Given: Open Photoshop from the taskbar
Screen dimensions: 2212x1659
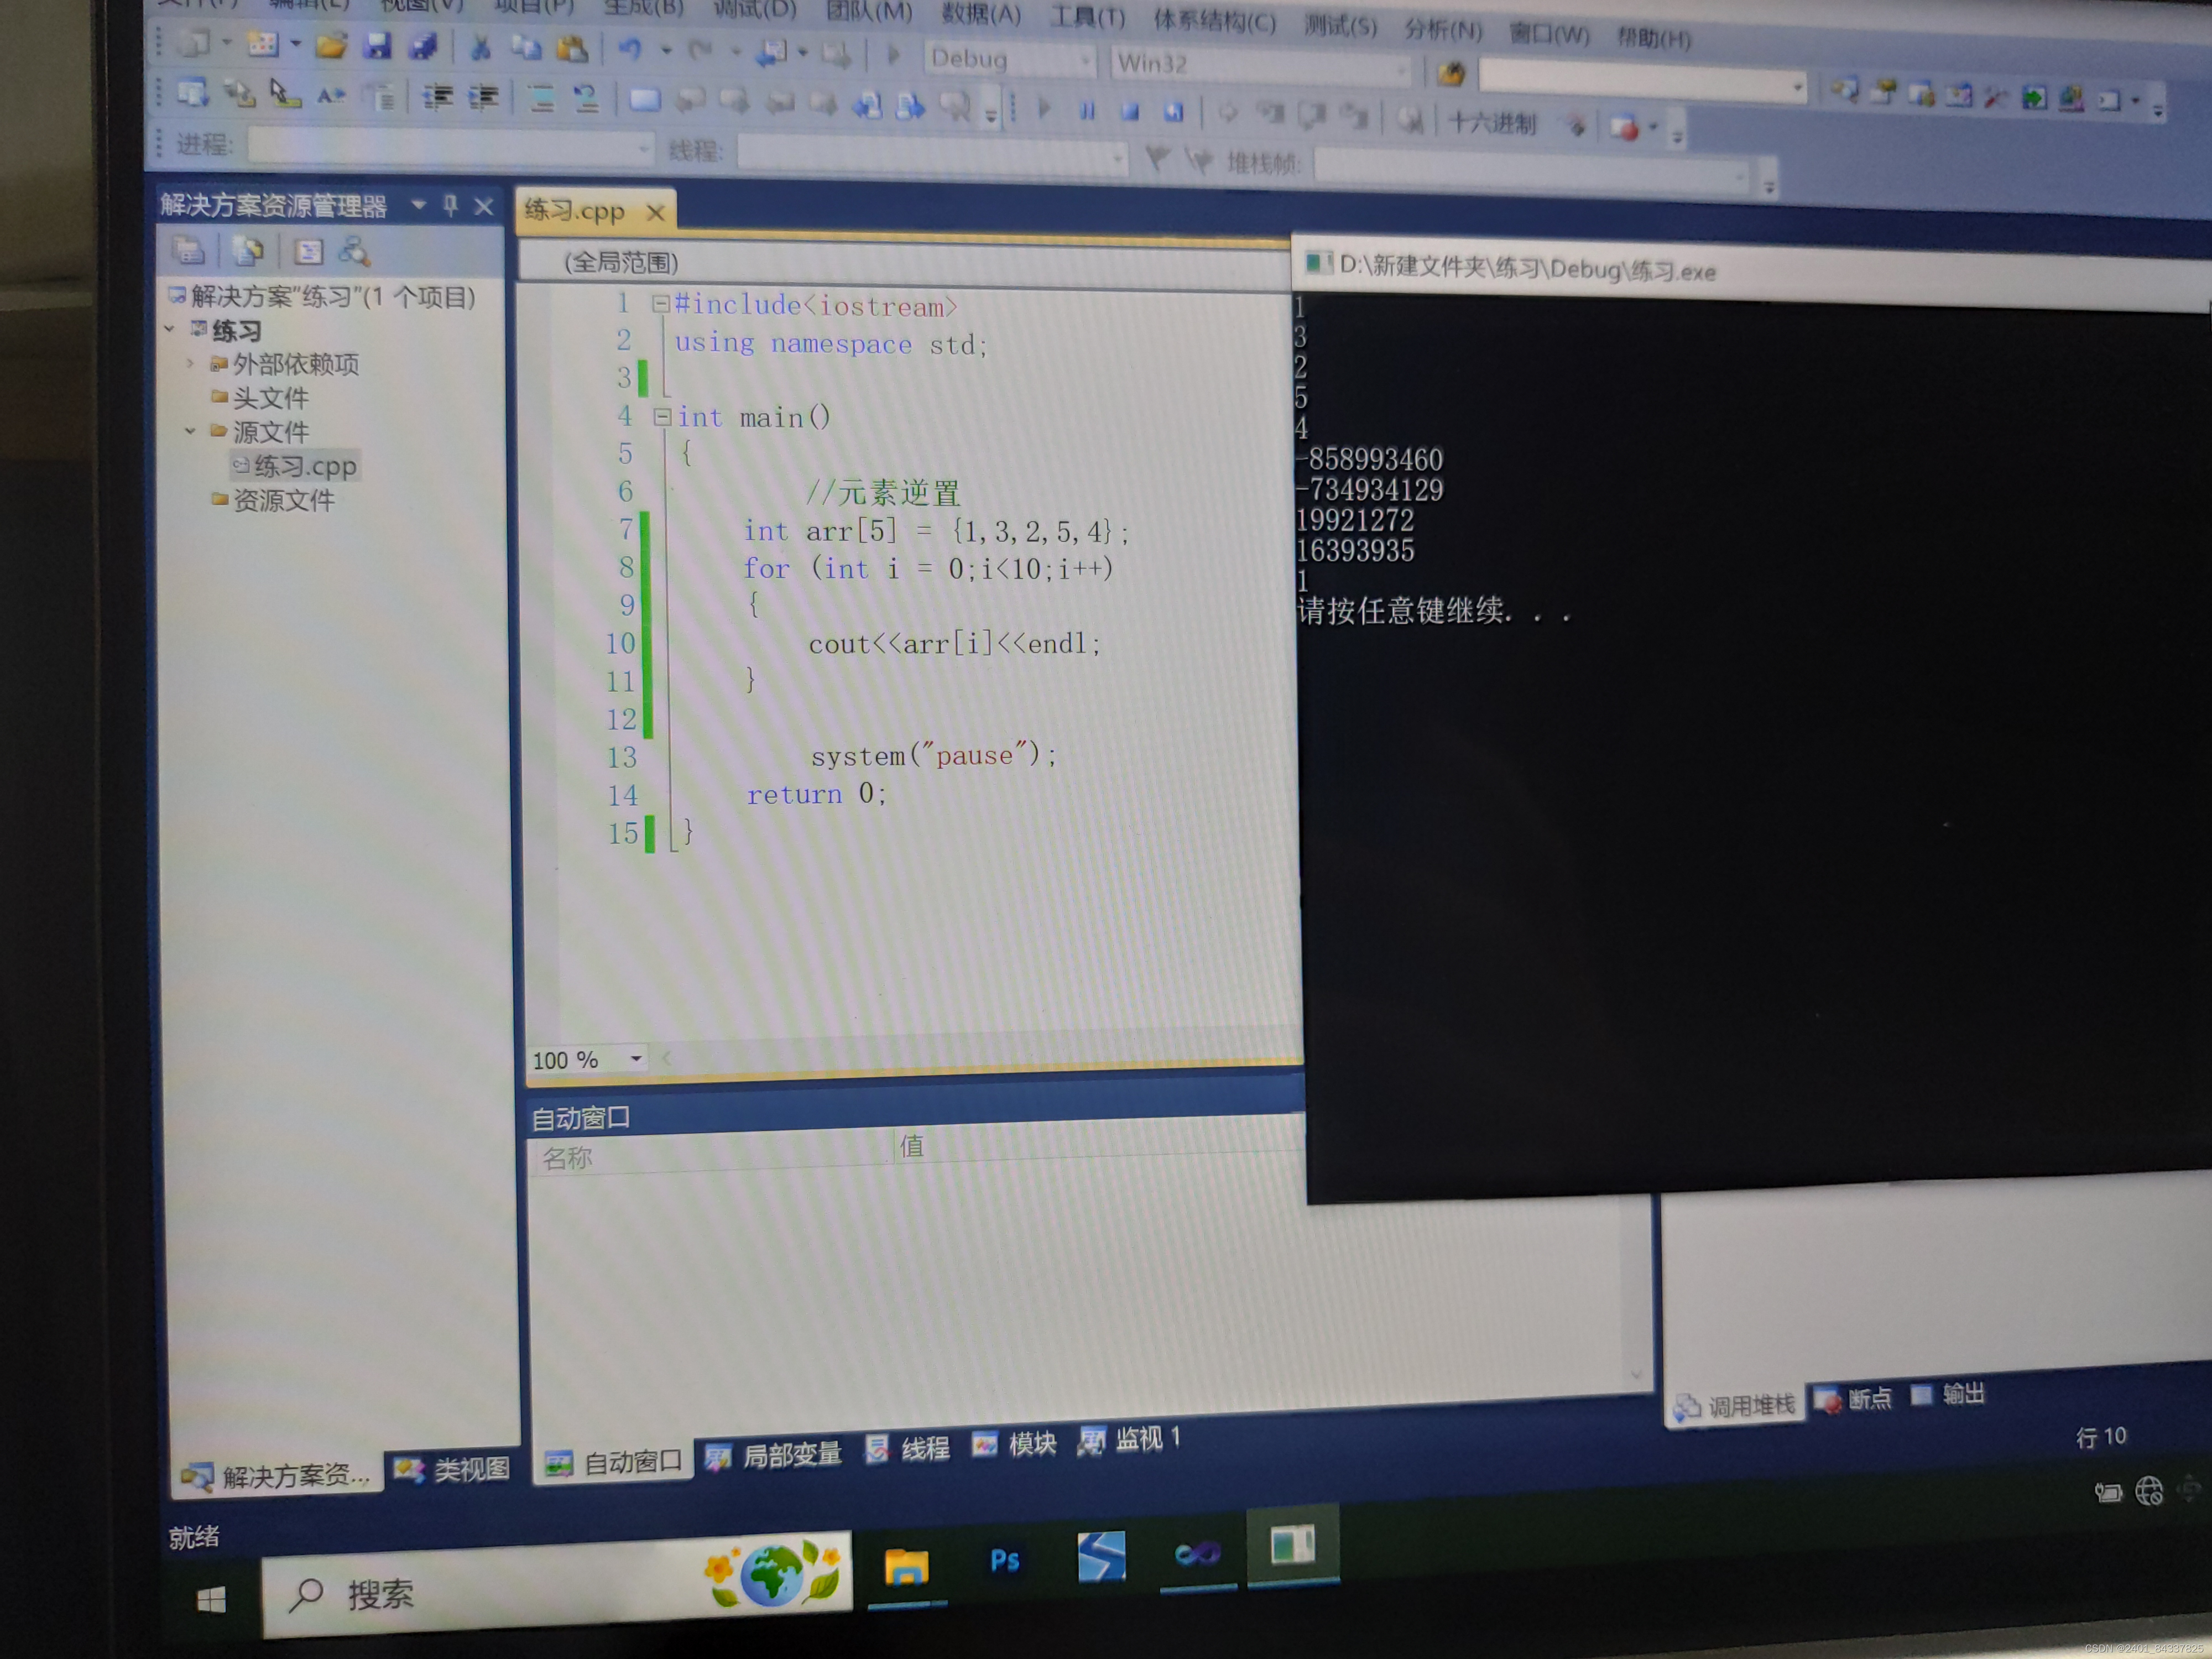Looking at the screenshot, I should (1004, 1560).
